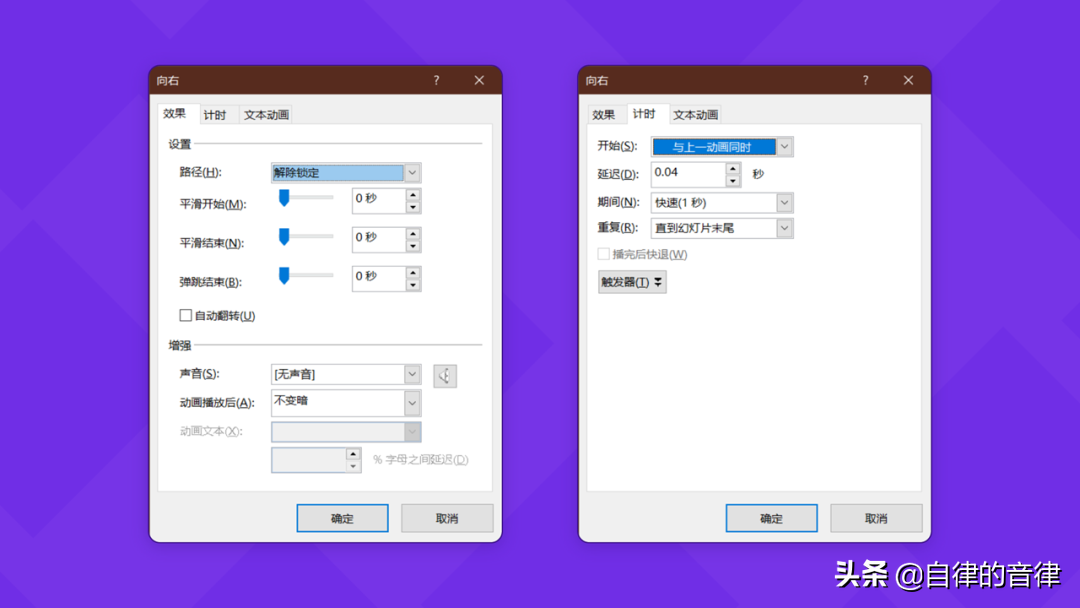Screen dimensions: 1080x608
Task: Toggle the 自动翻转 checkbox
Action: [185, 315]
